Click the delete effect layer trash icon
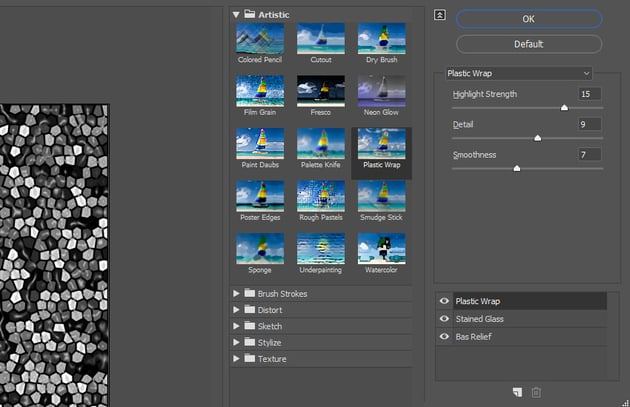The image size is (630, 407). [x=536, y=391]
